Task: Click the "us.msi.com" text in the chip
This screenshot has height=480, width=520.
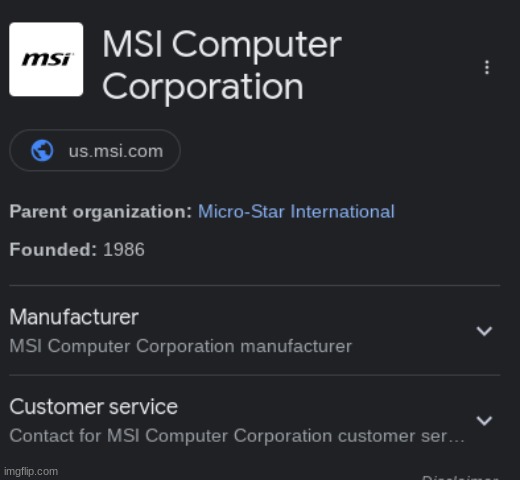Action: tap(116, 151)
